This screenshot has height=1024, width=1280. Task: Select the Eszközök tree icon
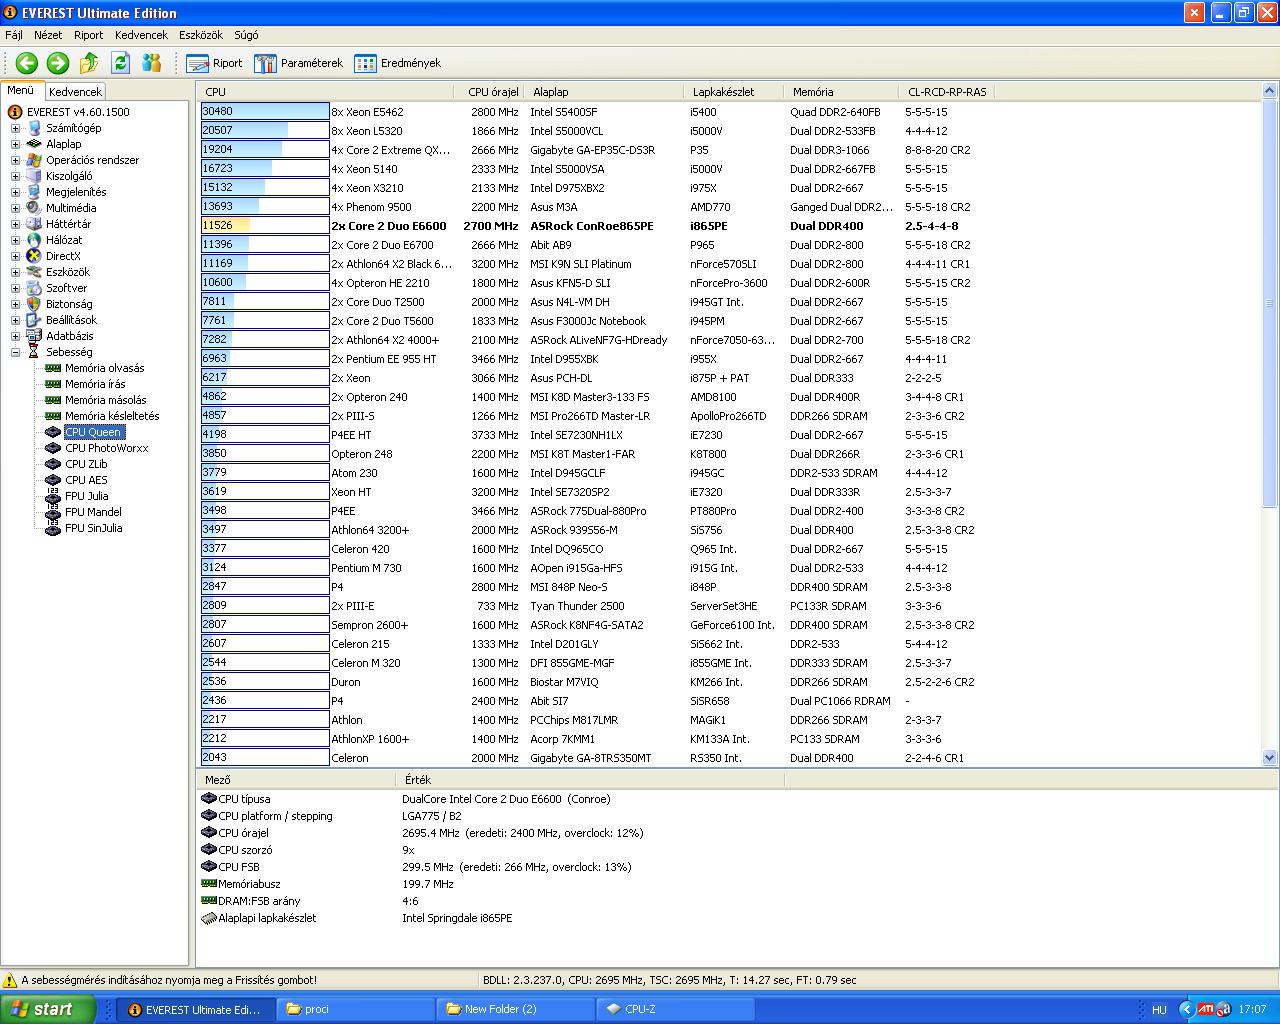(x=35, y=272)
